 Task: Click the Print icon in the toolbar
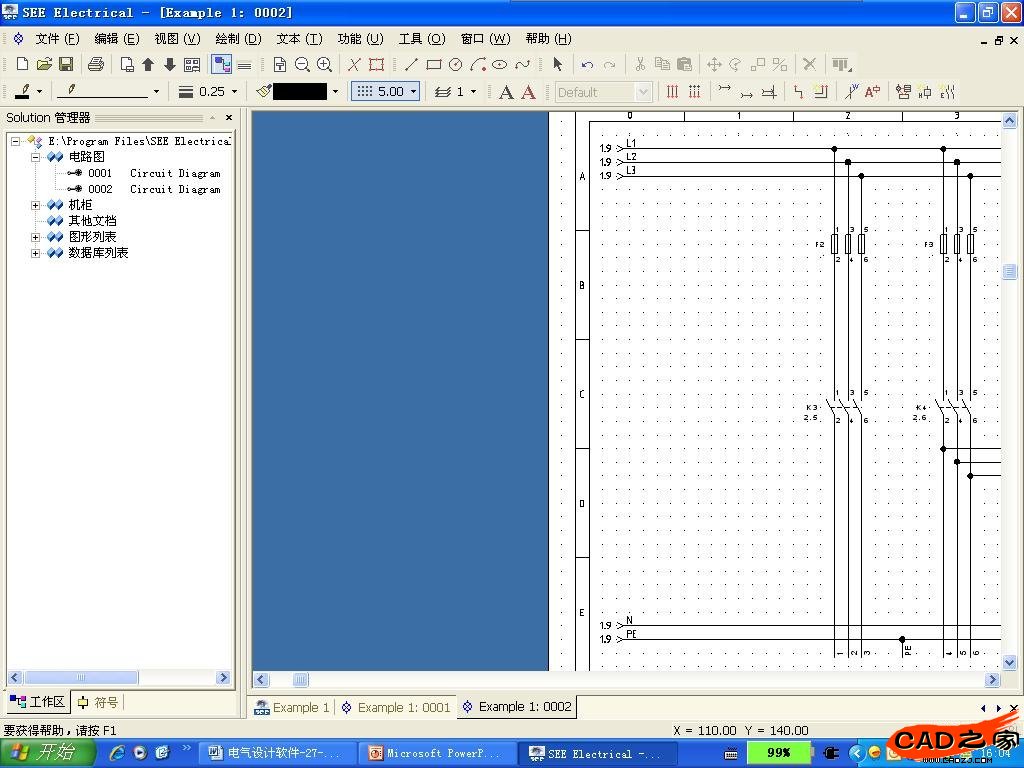[95, 64]
